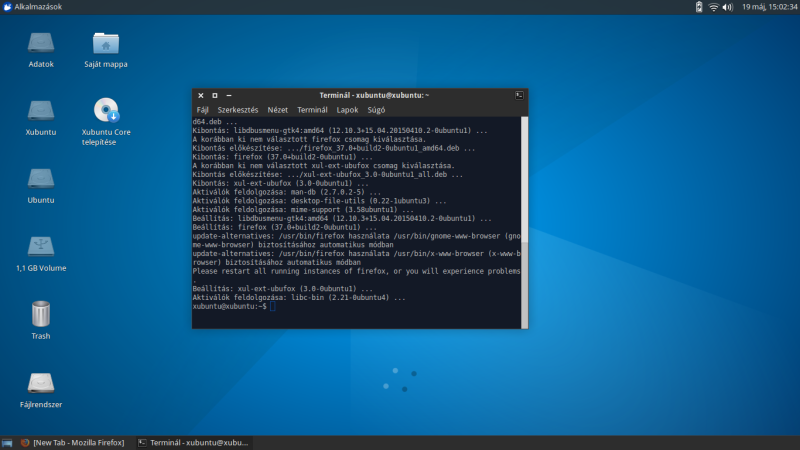This screenshot has width=800, height=450.
Task: Open the Alkalmazások applications menu
Action: 33,7
